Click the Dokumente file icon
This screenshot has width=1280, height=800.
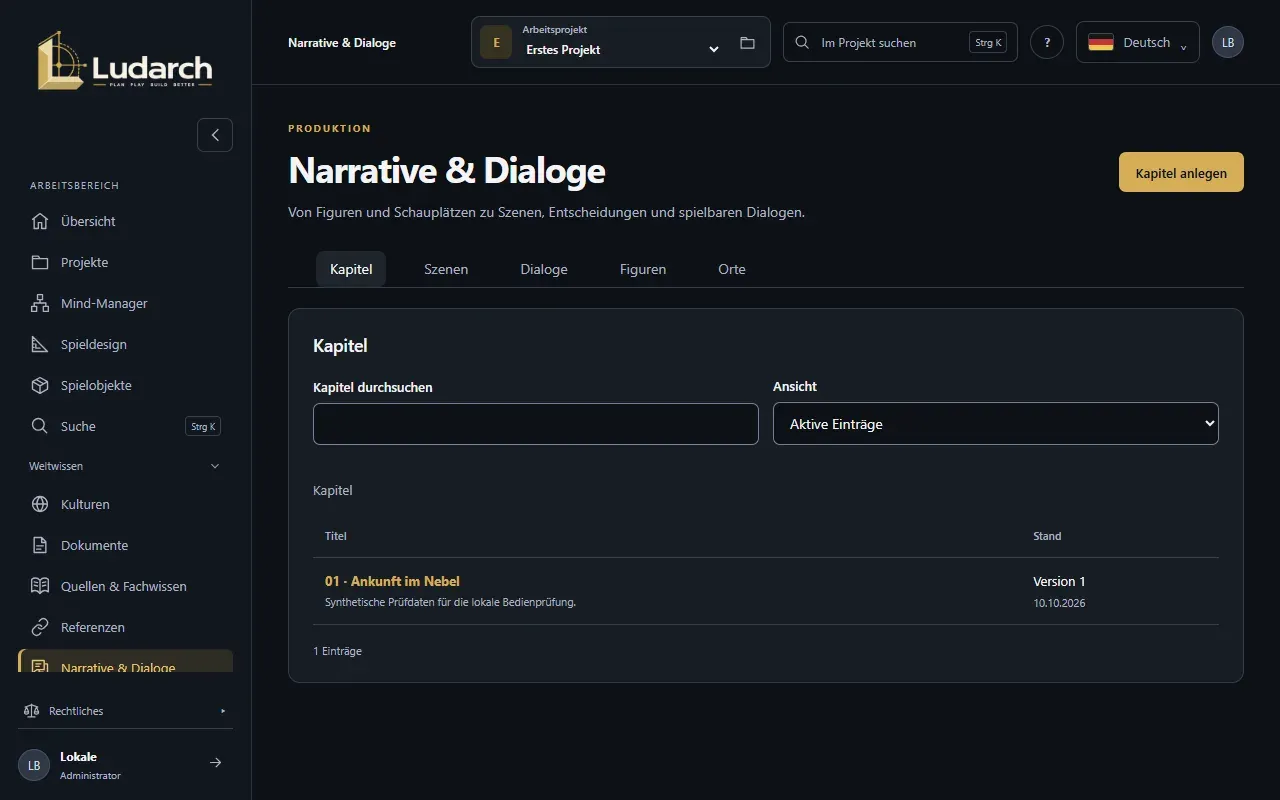click(x=40, y=545)
